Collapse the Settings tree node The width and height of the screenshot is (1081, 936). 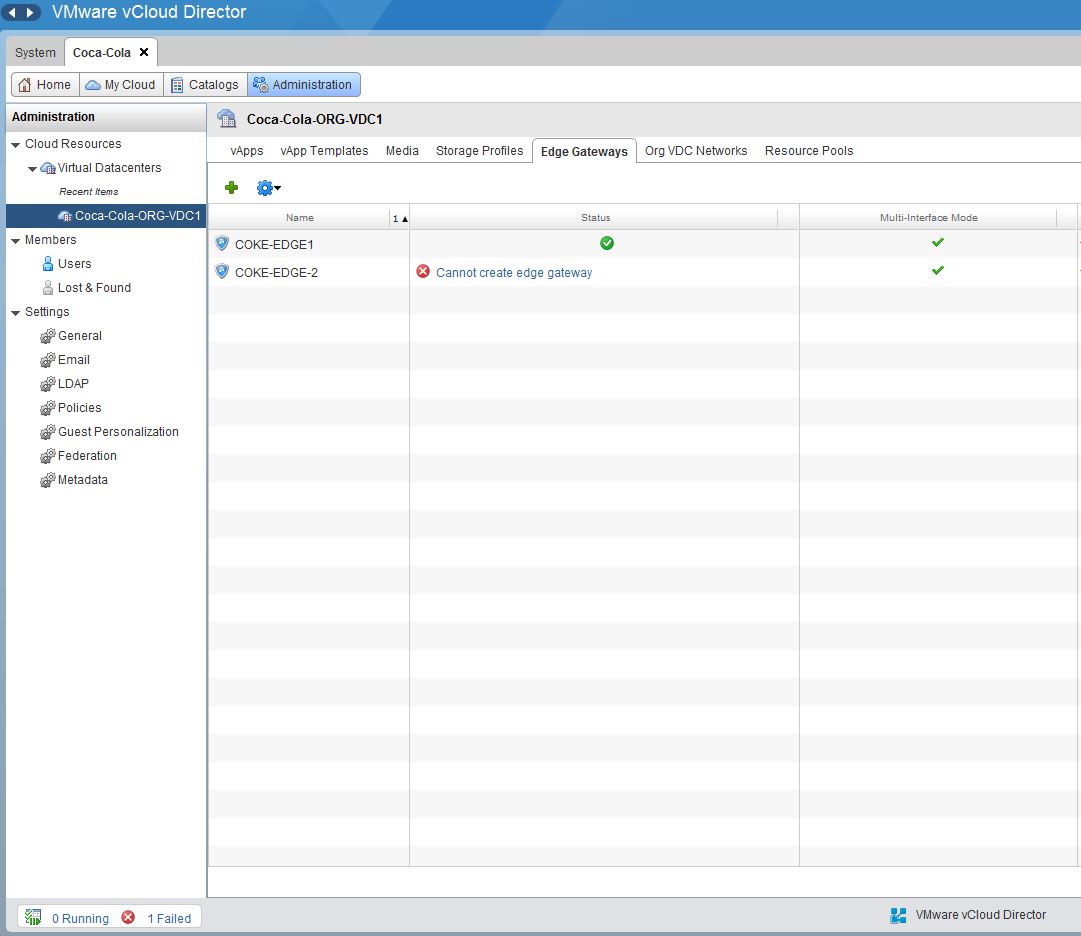click(x=15, y=313)
